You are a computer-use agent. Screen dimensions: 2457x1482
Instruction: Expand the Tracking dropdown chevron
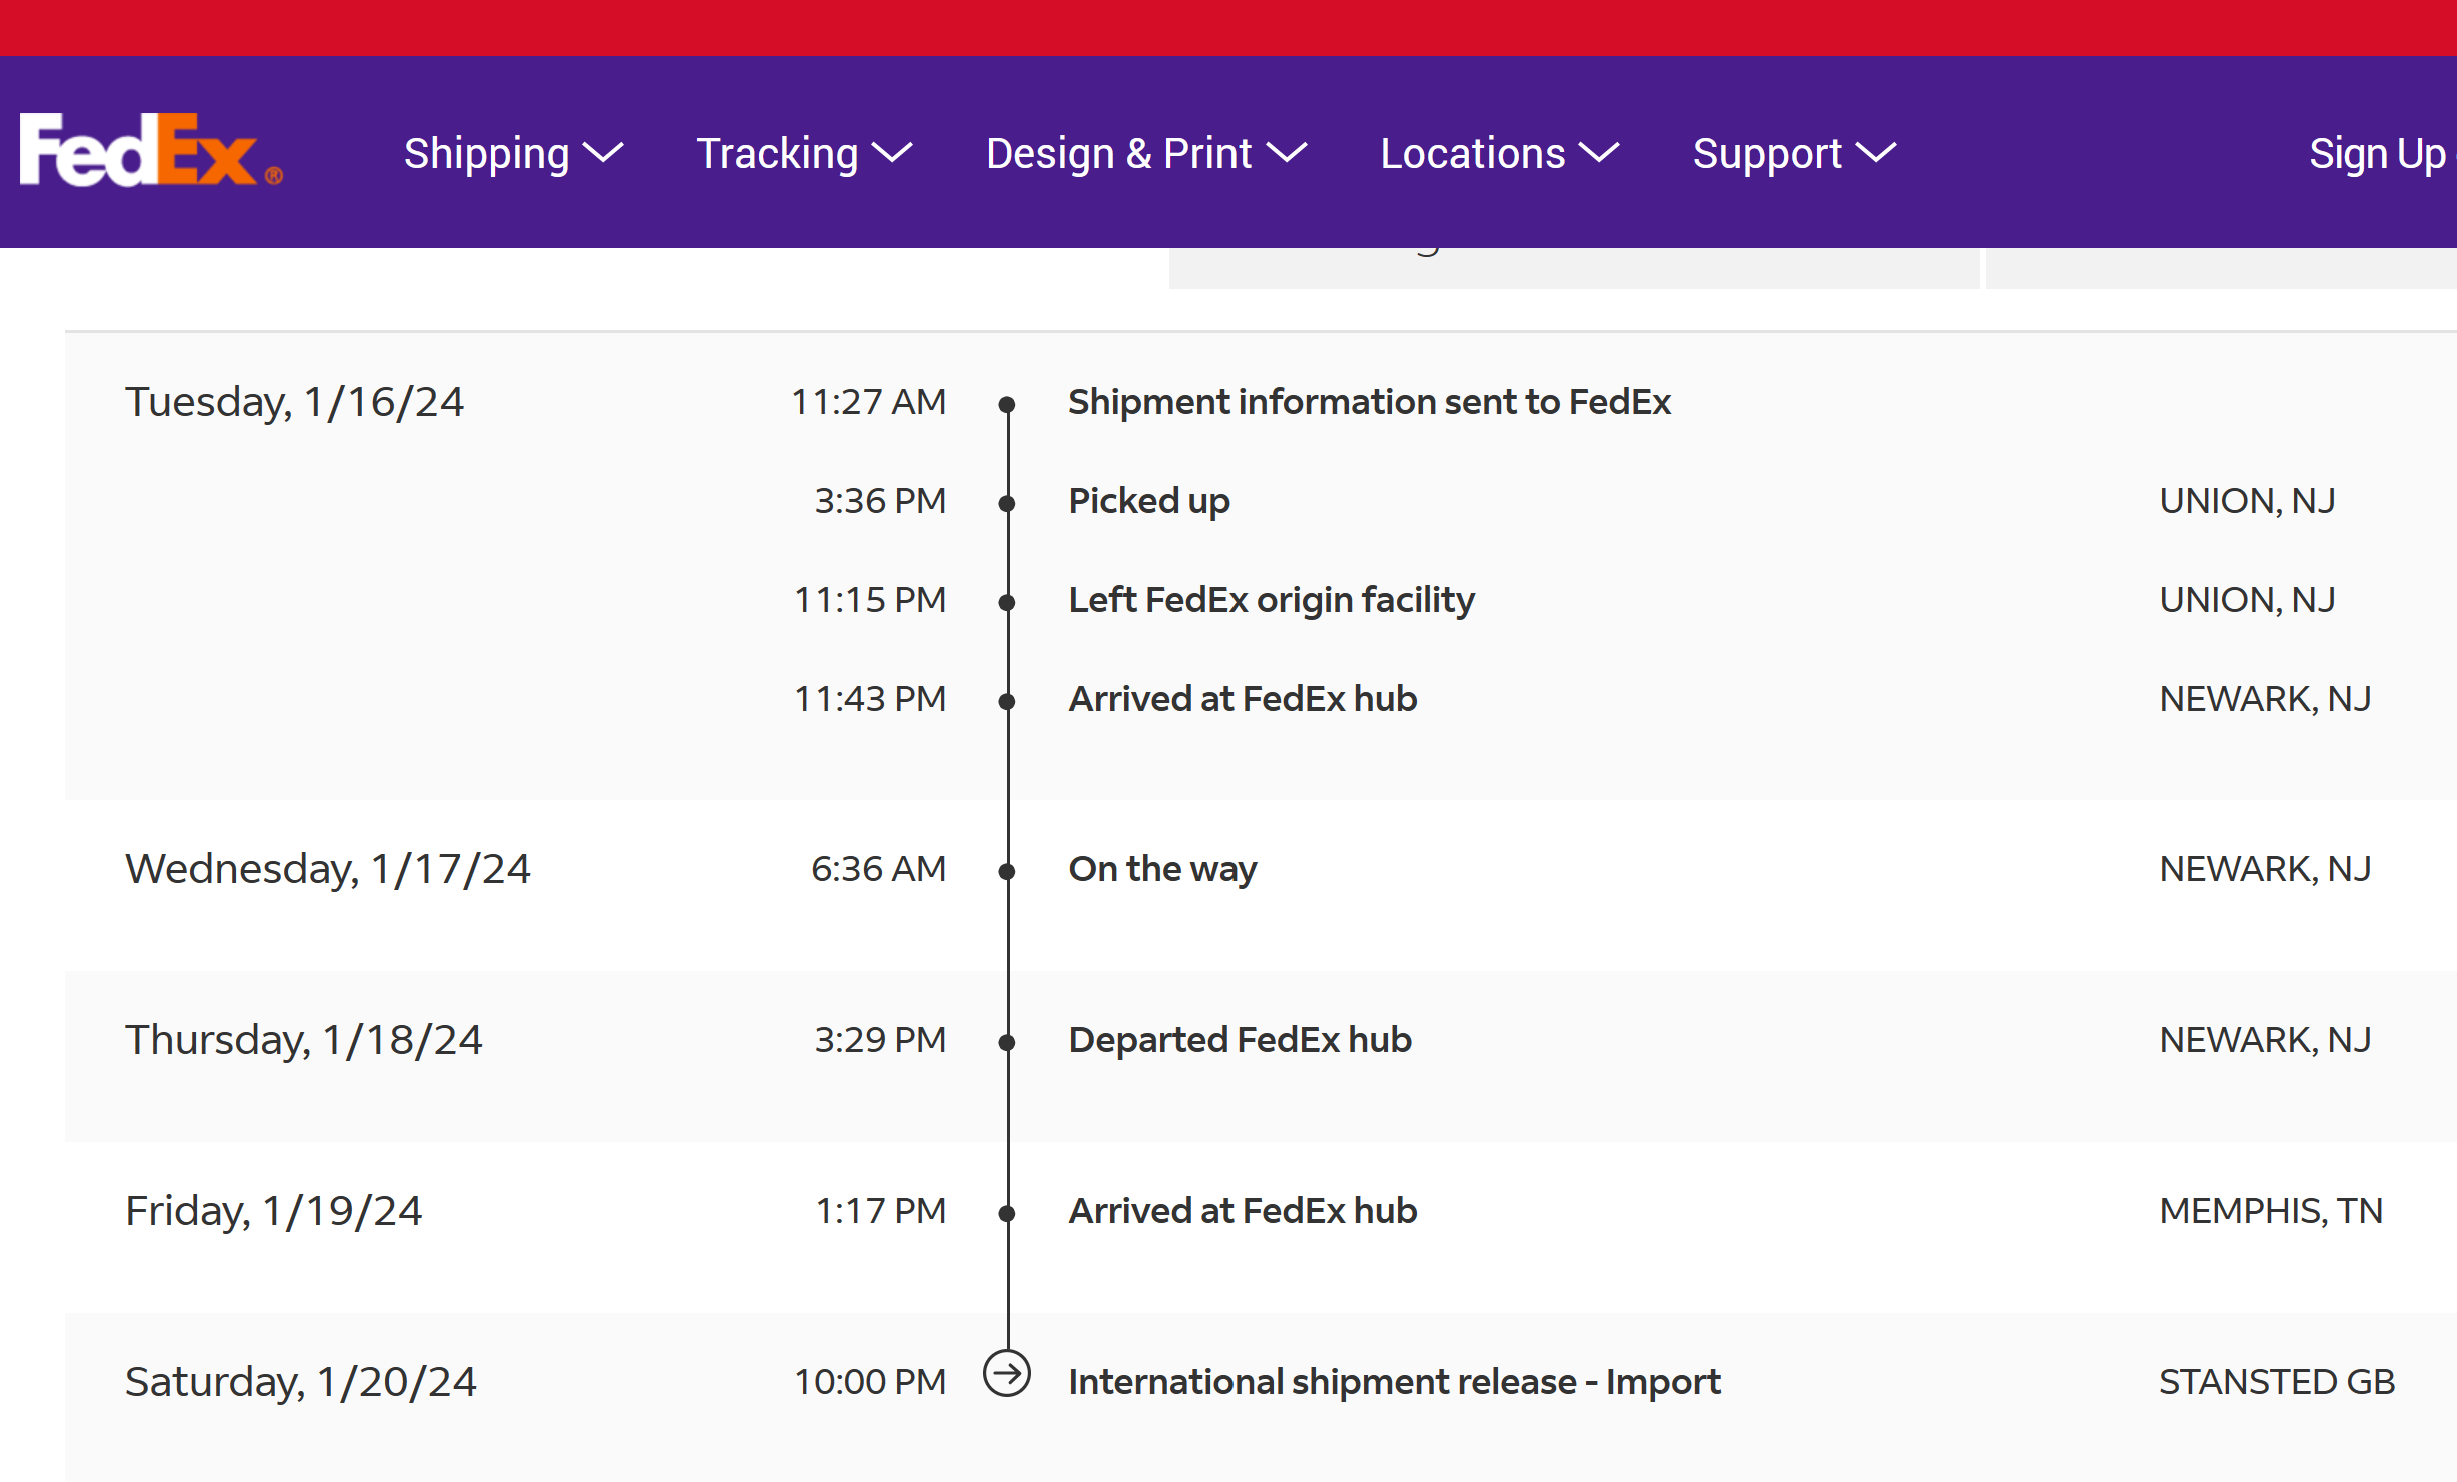892,153
